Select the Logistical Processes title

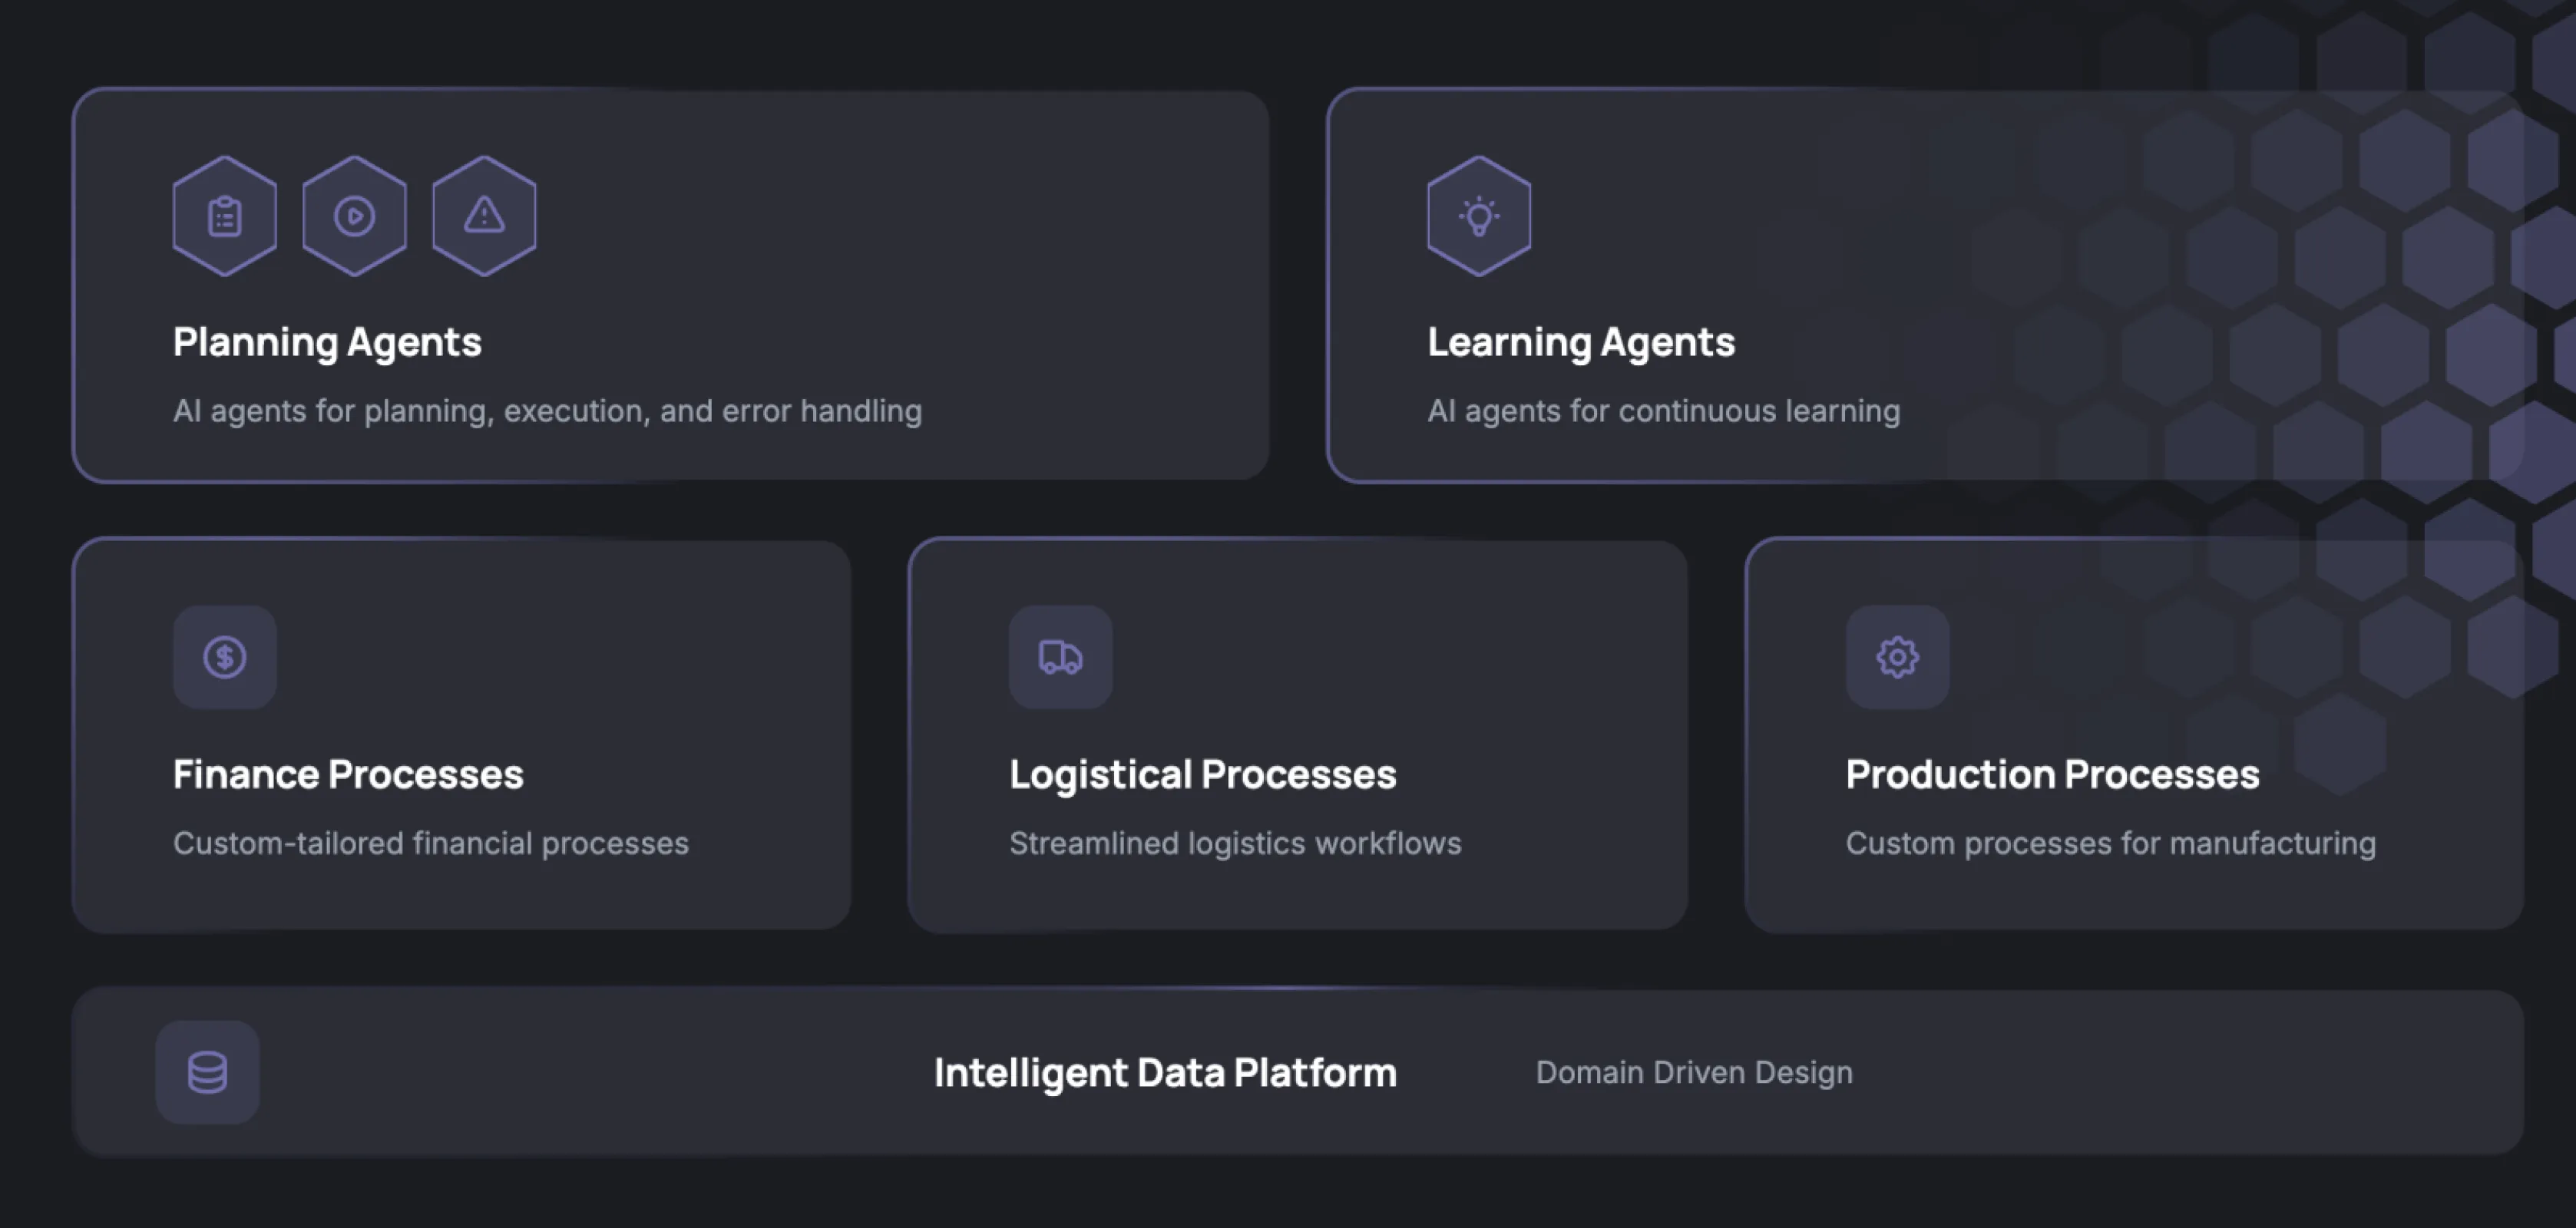(x=1202, y=774)
